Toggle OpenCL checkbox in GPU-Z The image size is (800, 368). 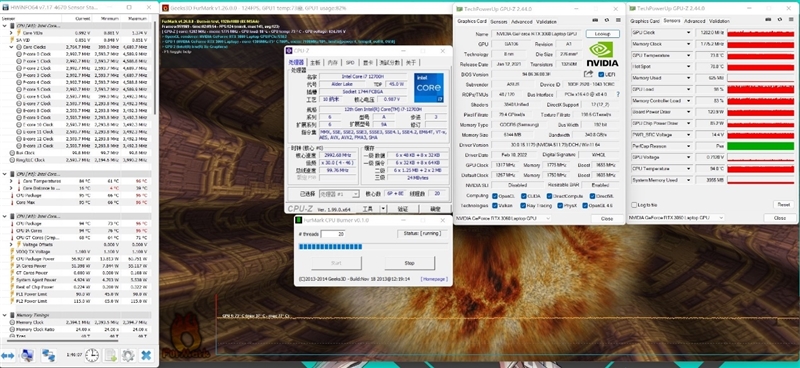(x=495, y=196)
